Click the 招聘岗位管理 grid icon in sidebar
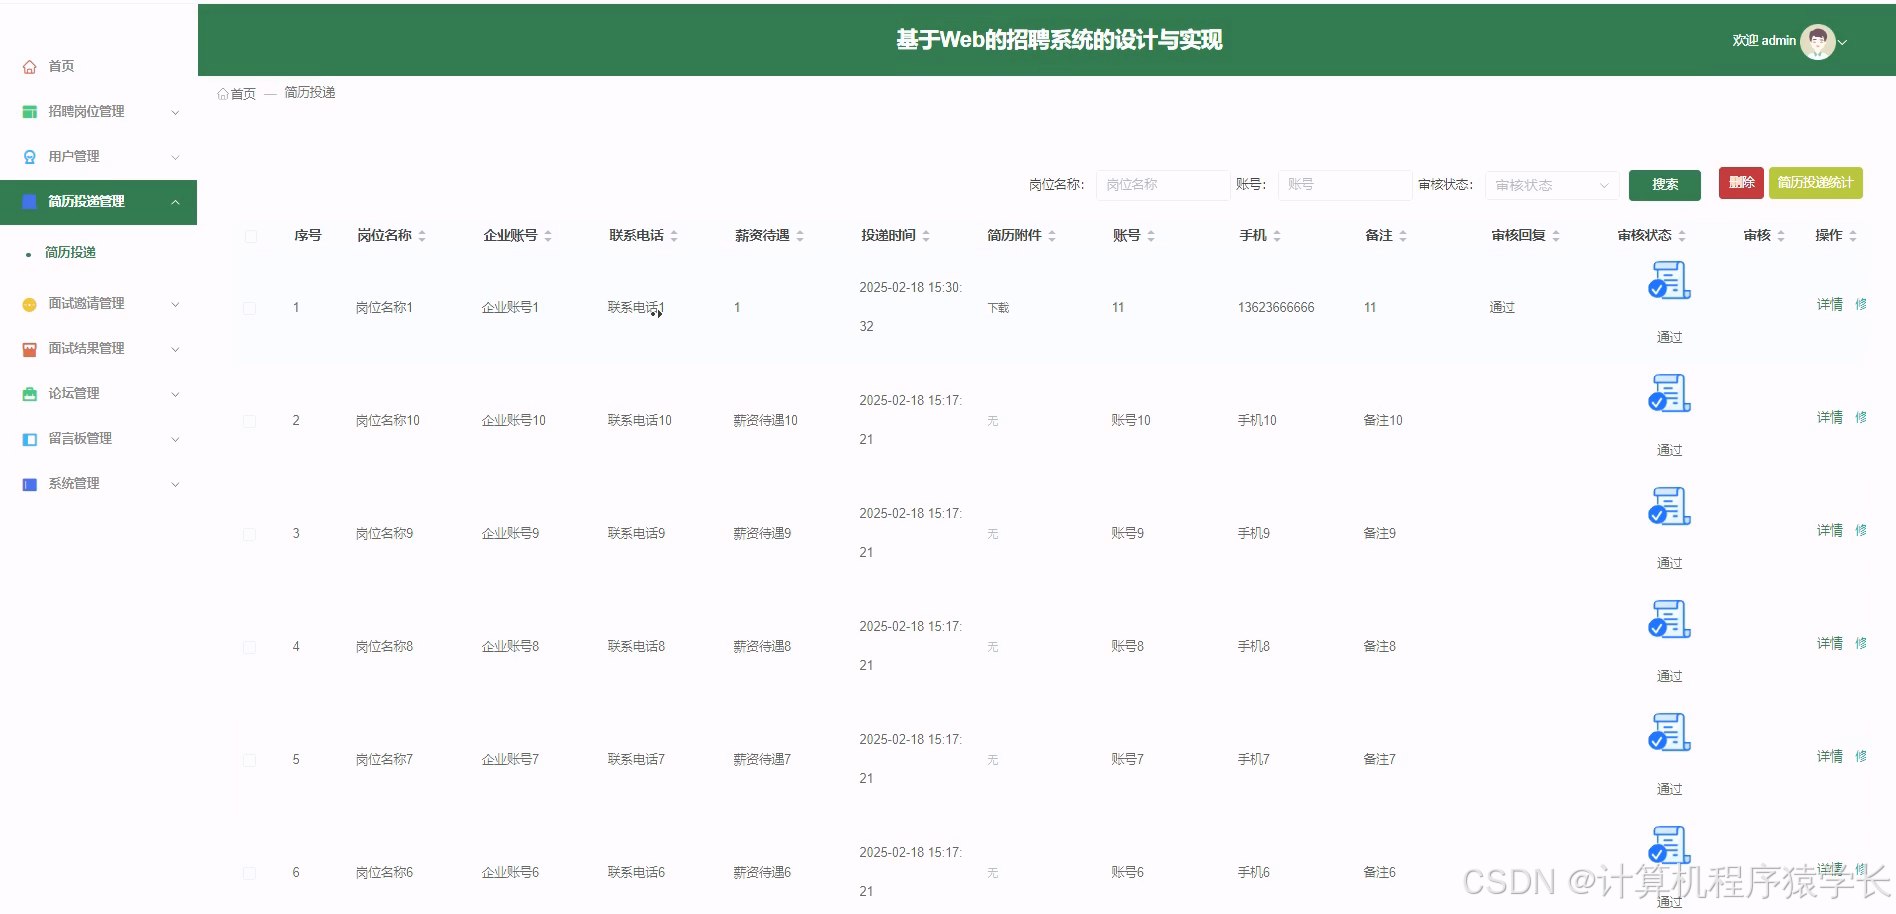Image resolution: width=1896 pixels, height=914 pixels. (x=28, y=111)
